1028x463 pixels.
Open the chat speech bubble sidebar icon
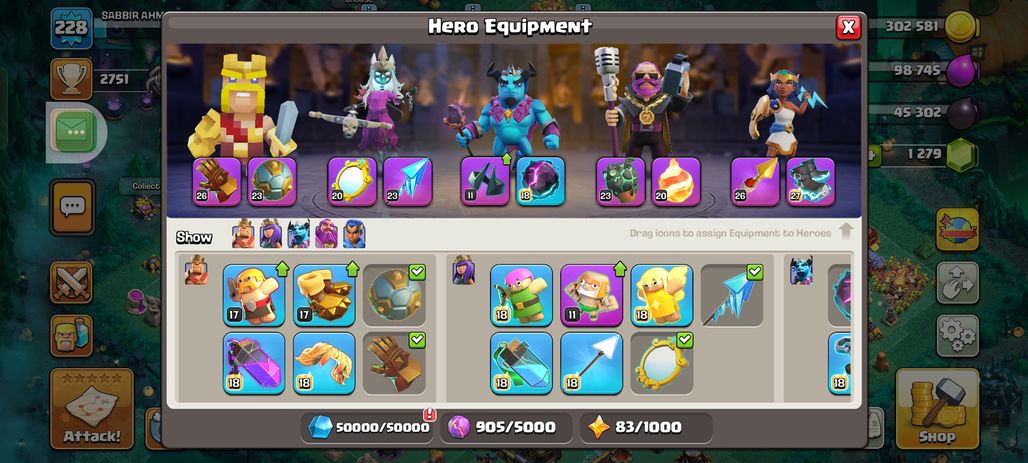point(72,207)
